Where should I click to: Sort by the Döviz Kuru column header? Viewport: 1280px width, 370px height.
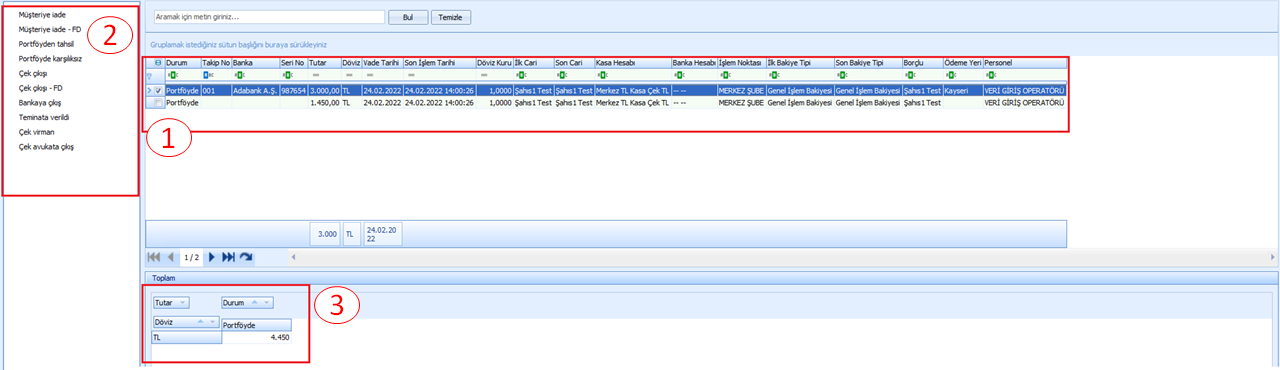click(x=494, y=62)
